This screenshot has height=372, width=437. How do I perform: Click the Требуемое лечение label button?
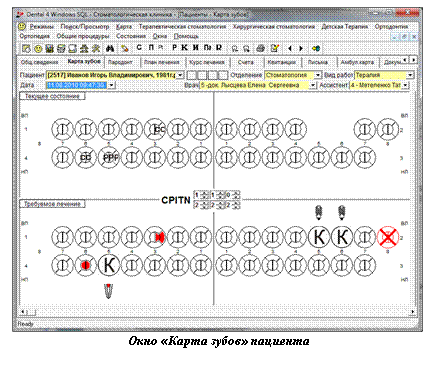coord(52,204)
